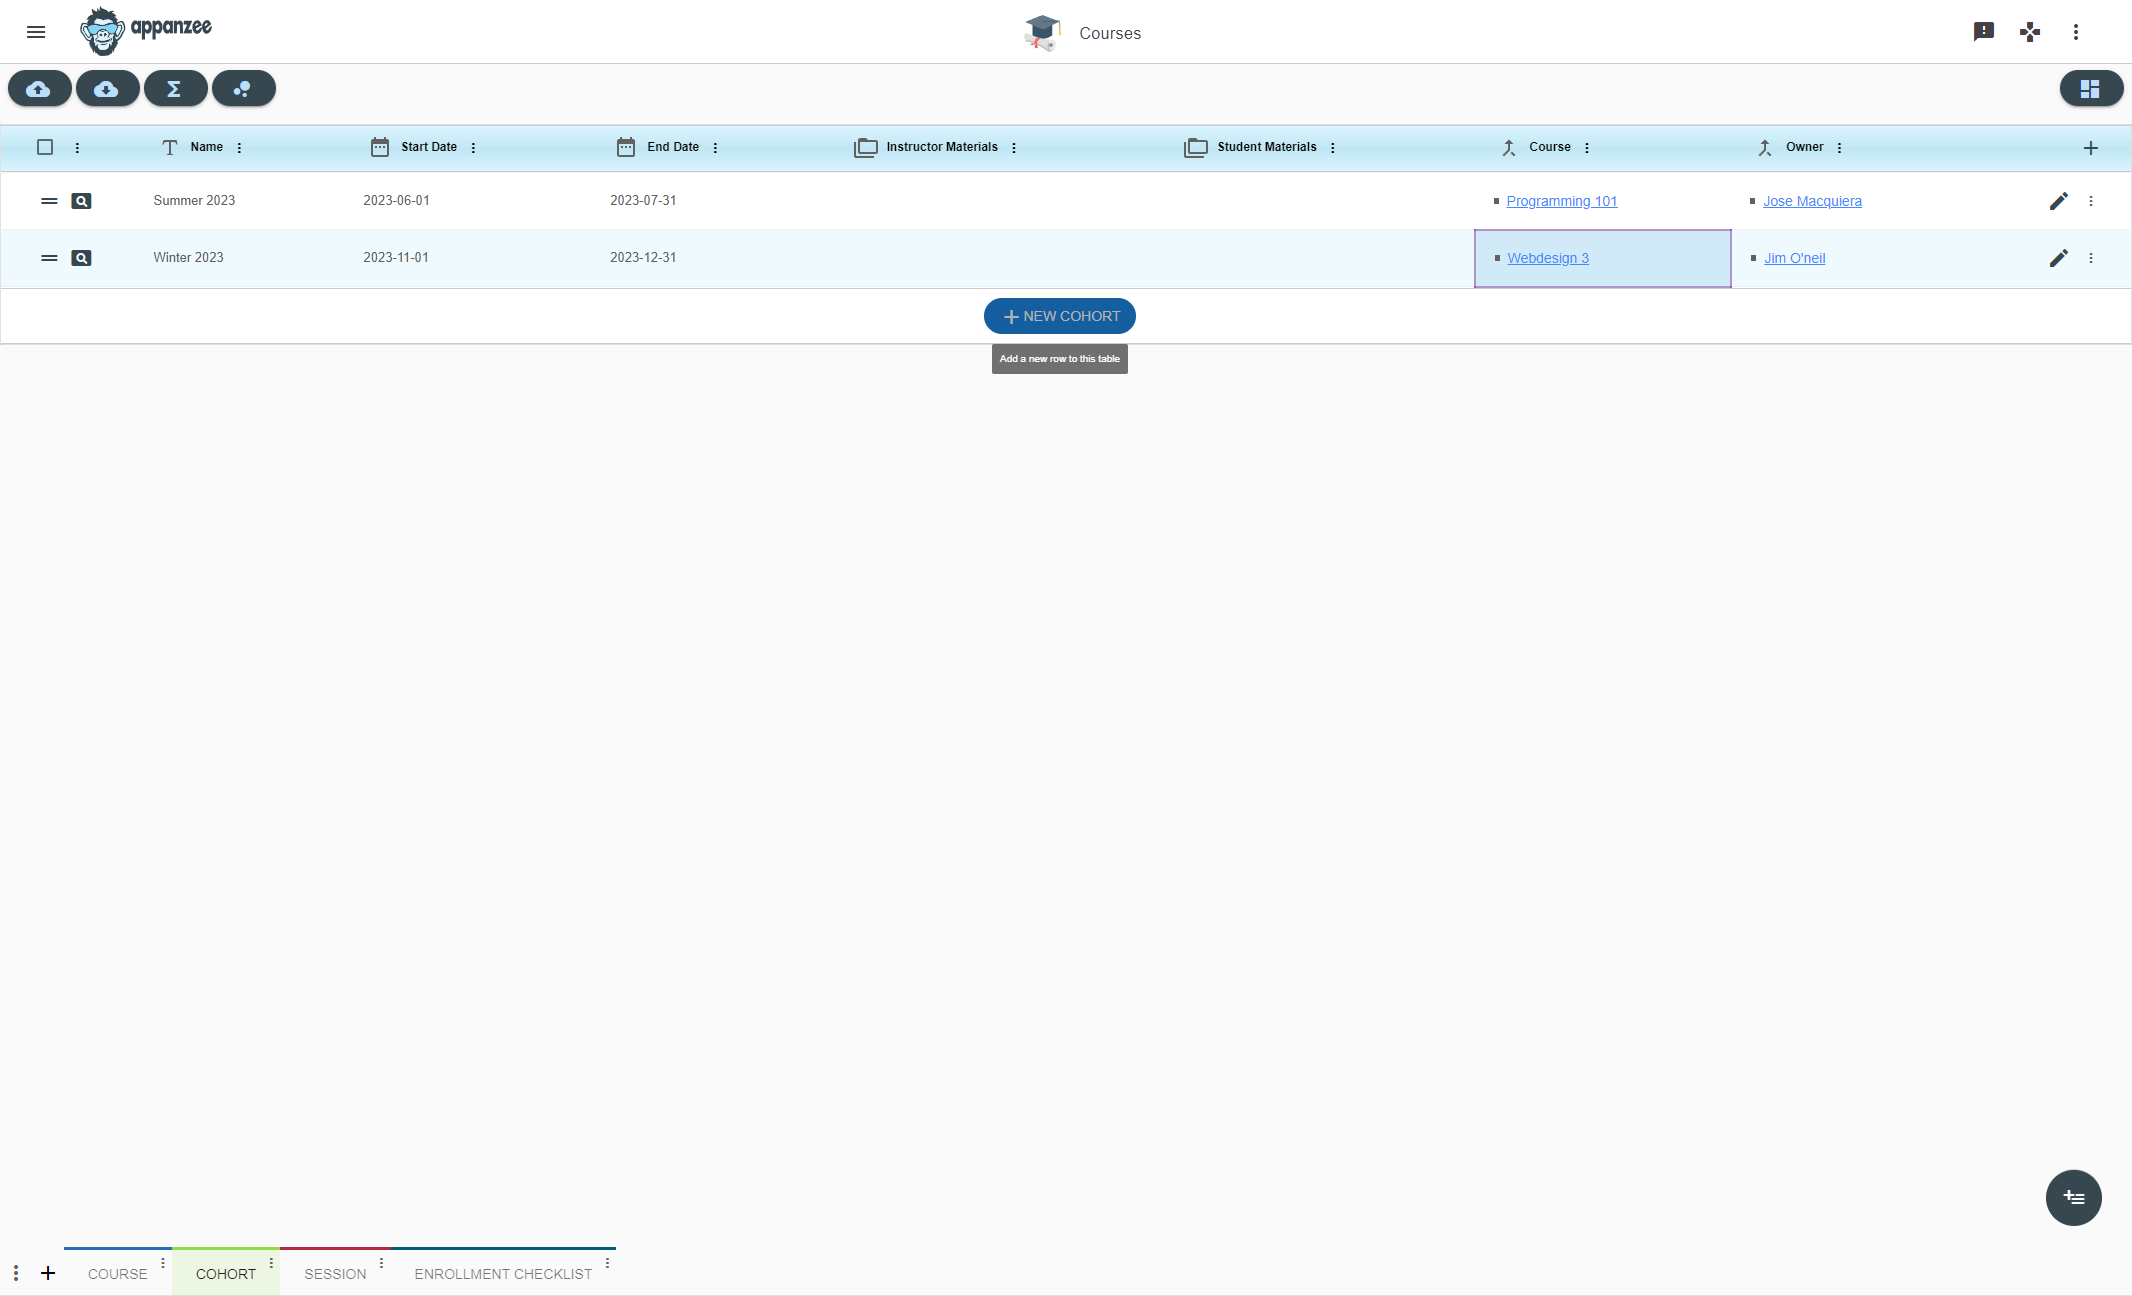Add a new column with plus icon
This screenshot has width=2132, height=1296.
tap(2091, 148)
